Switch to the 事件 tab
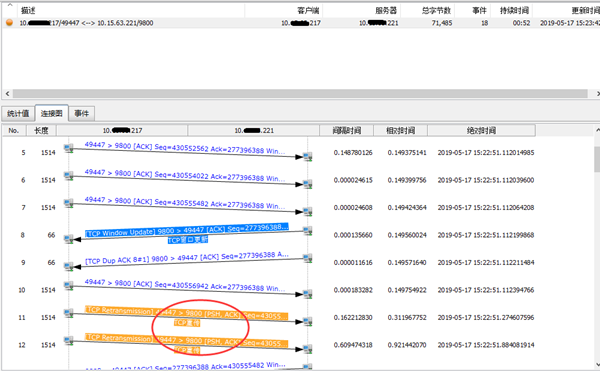This screenshot has width=600, height=371. (x=82, y=114)
